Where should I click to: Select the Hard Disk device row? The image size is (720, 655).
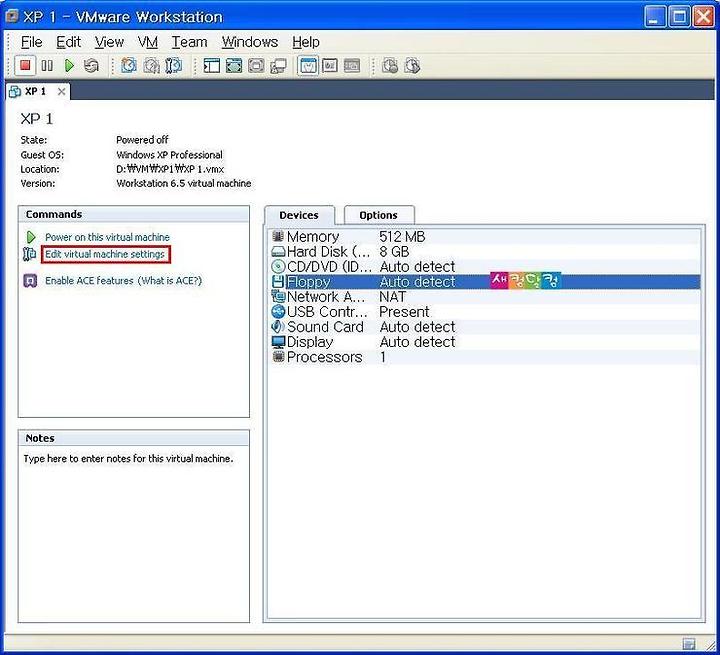pos(485,252)
